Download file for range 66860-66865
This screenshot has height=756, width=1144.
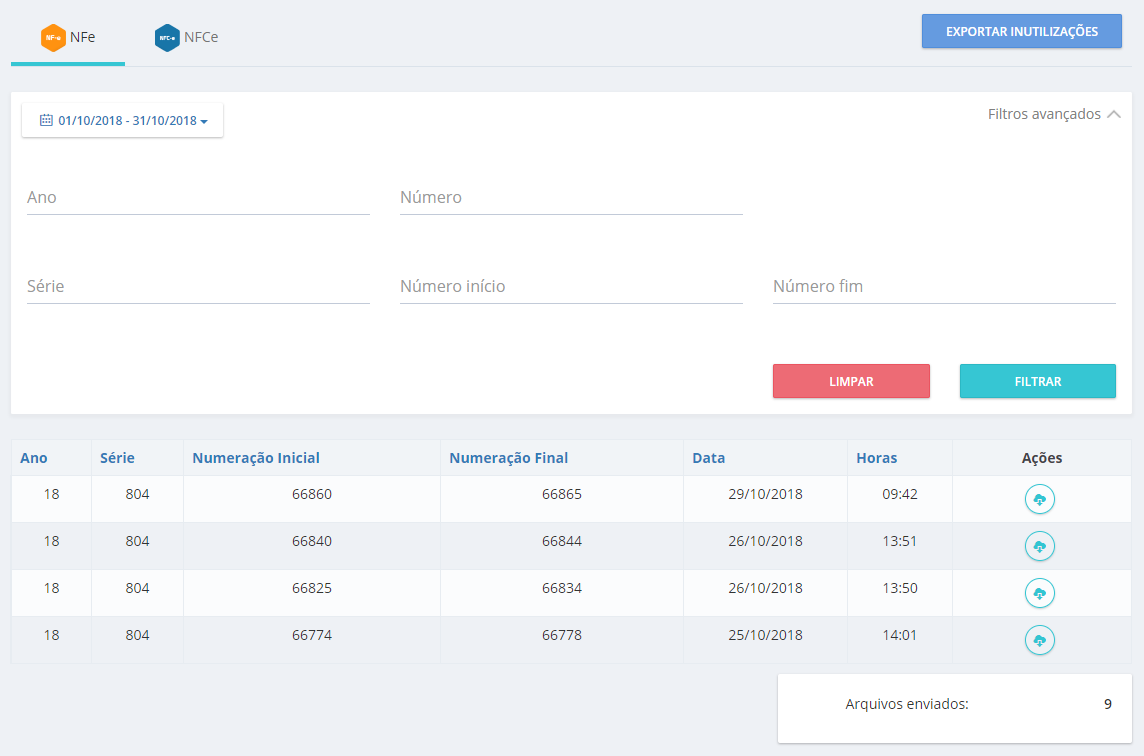pos(1040,499)
